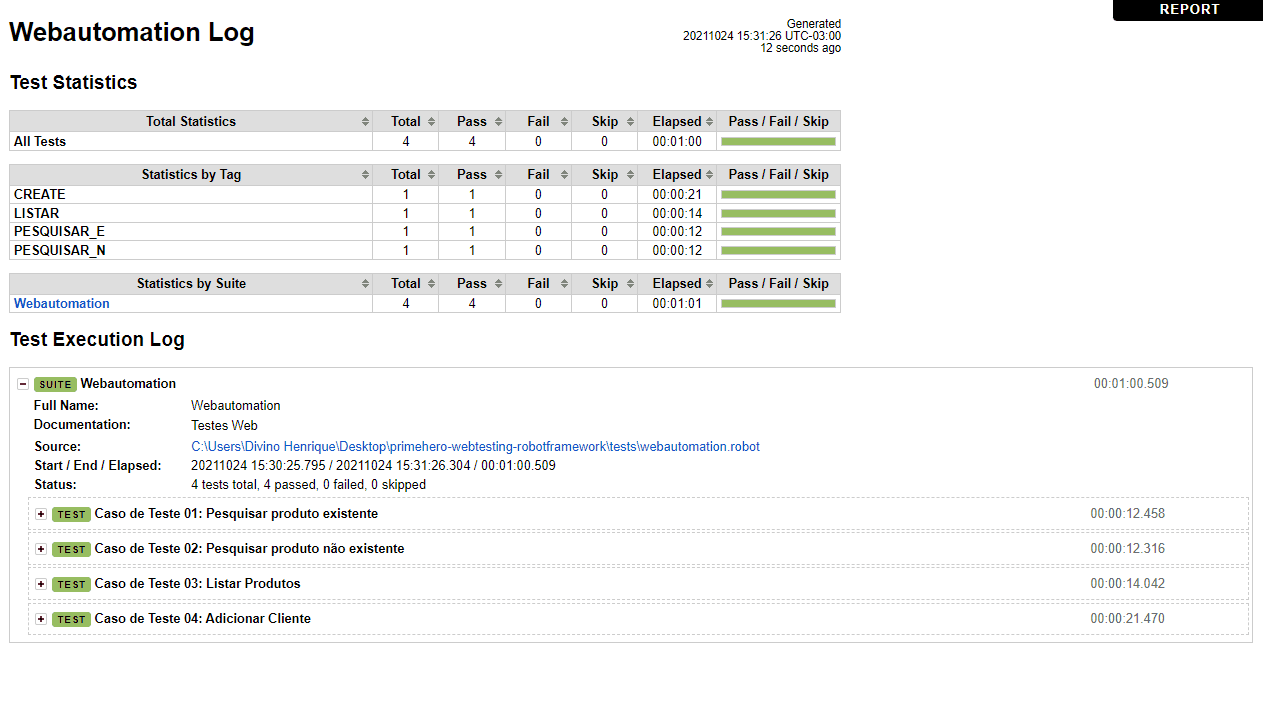The height and width of the screenshot is (715, 1263).
Task: Sort Total Statistics by Pass column
Action: [472, 121]
